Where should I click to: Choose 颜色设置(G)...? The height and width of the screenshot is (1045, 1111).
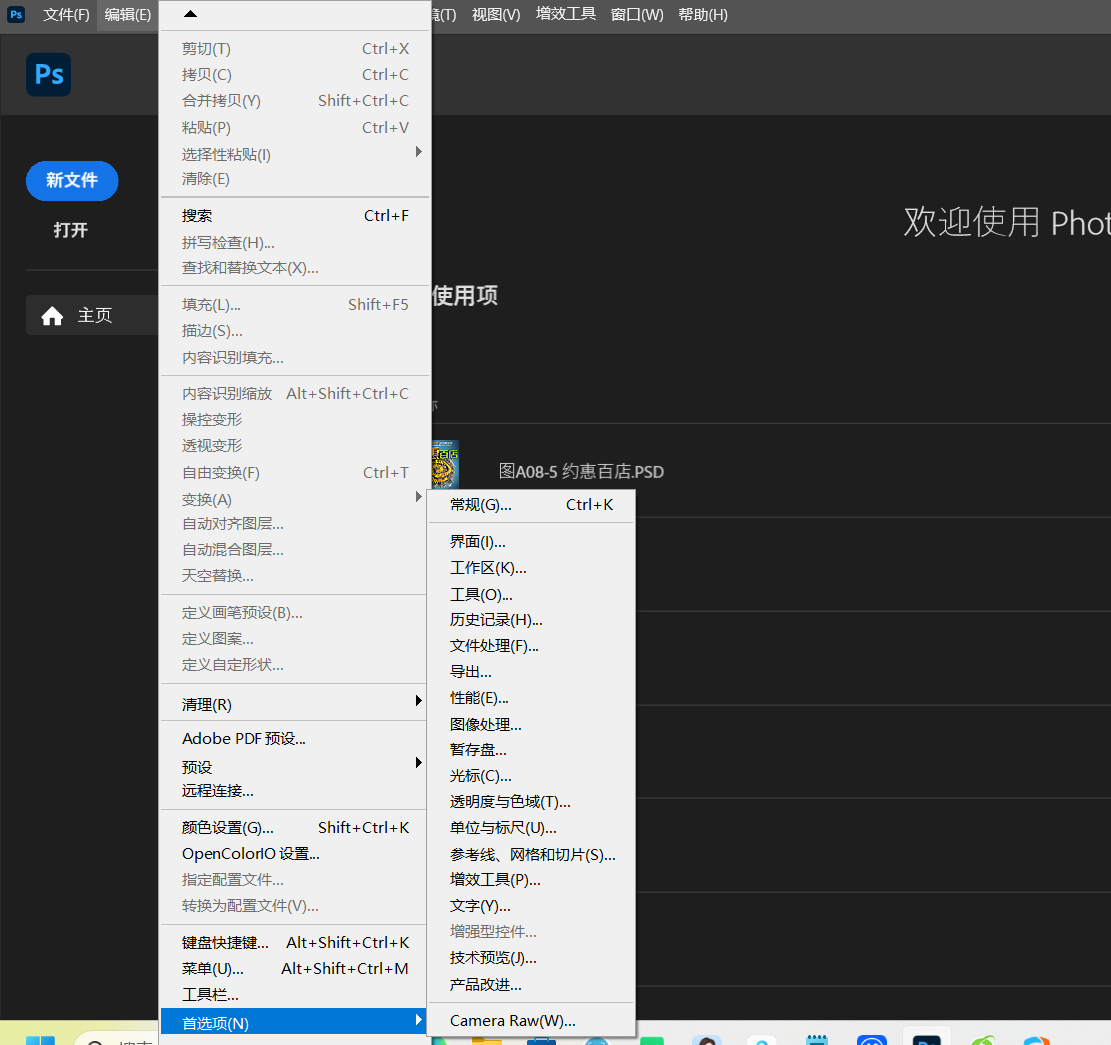[x=295, y=827]
